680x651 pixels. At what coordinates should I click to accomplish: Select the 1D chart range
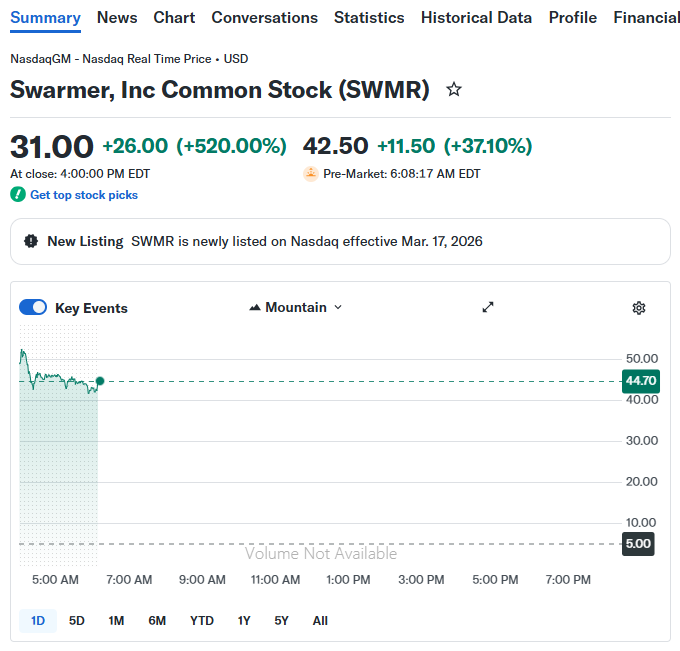point(38,621)
